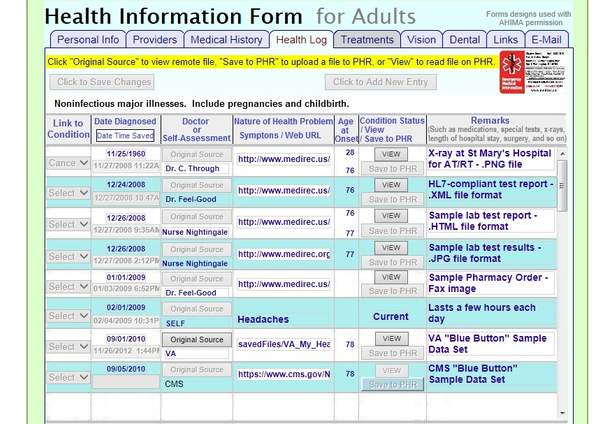Open the Select dropdown in 01/01/2009 row
The width and height of the screenshot is (615, 424).
[68, 287]
